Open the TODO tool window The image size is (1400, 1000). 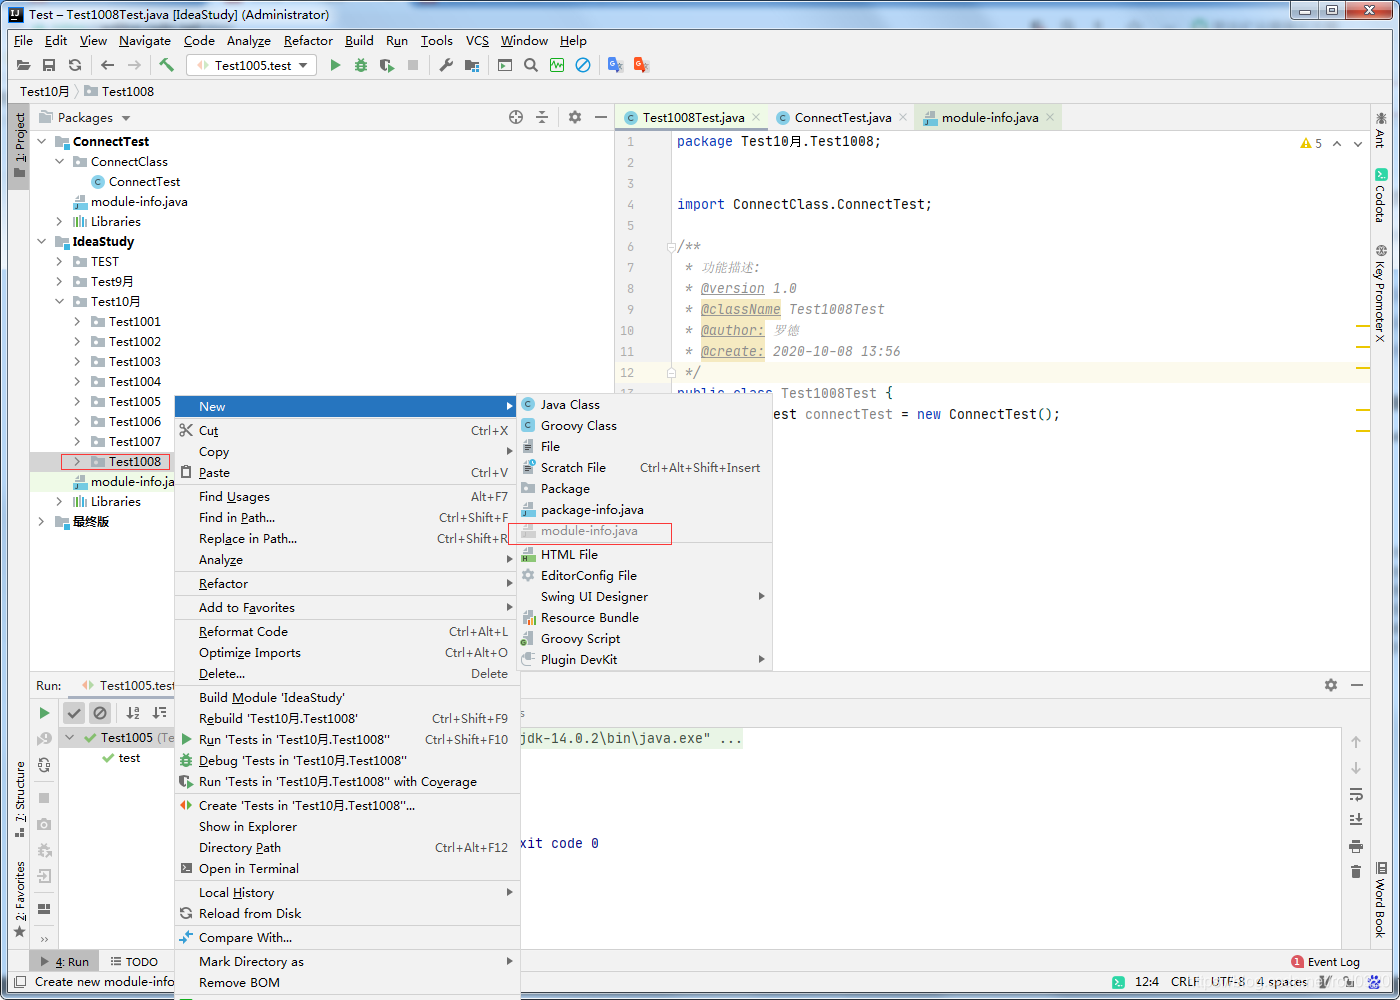tap(135, 962)
